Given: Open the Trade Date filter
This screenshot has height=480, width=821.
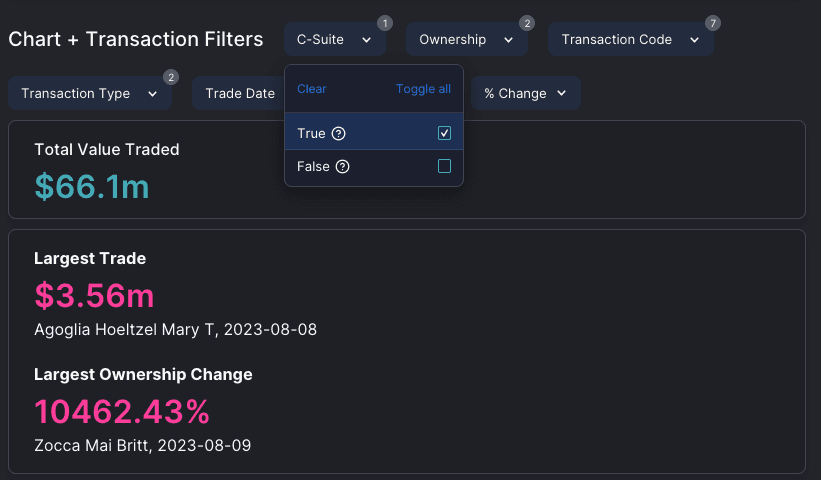Looking at the screenshot, I should [x=238, y=93].
